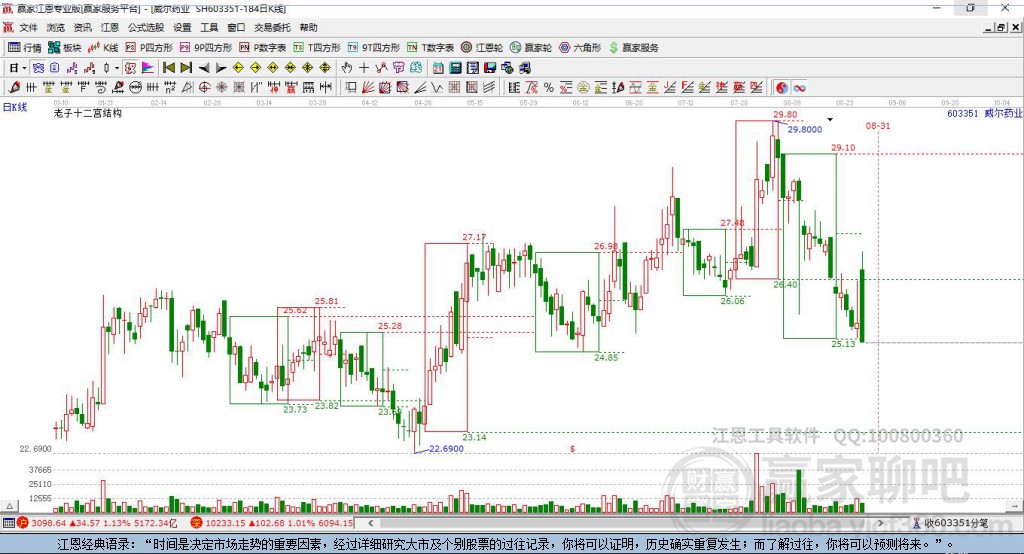The image size is (1024, 554).
Task: Select the n² time cycle tool
Action: 170,88
